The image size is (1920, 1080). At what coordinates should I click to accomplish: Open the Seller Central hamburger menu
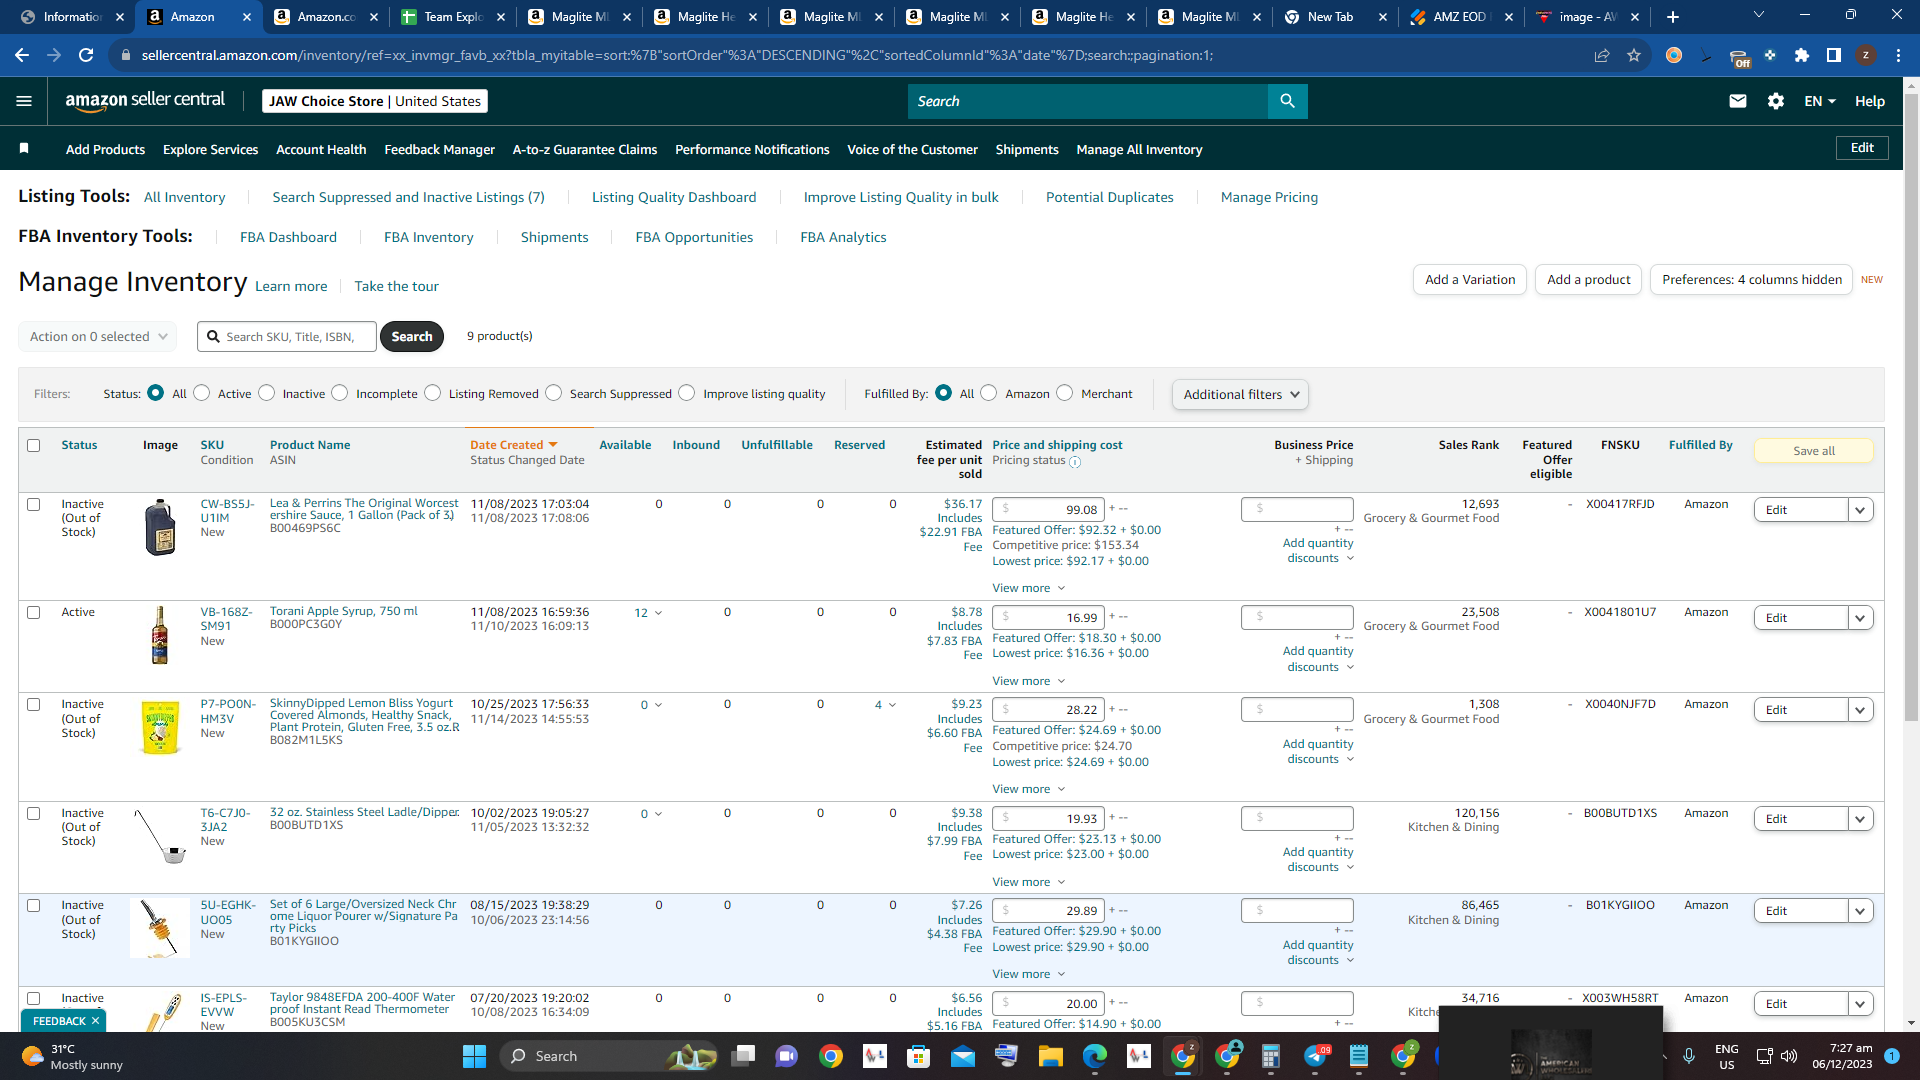click(x=24, y=101)
